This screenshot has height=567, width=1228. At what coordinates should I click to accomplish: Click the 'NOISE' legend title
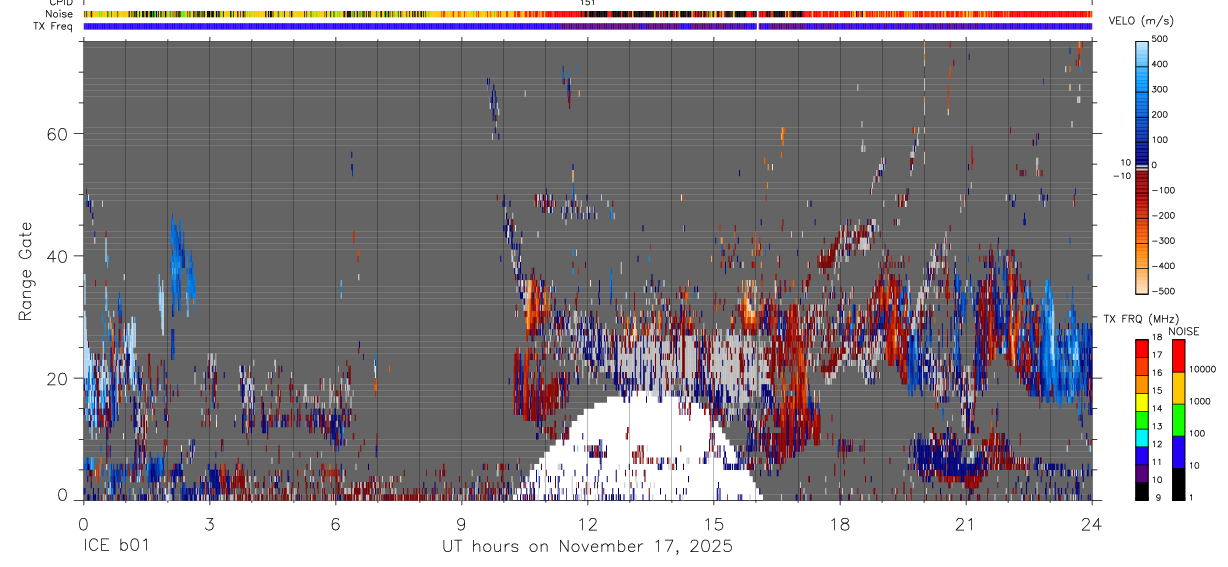1184,332
